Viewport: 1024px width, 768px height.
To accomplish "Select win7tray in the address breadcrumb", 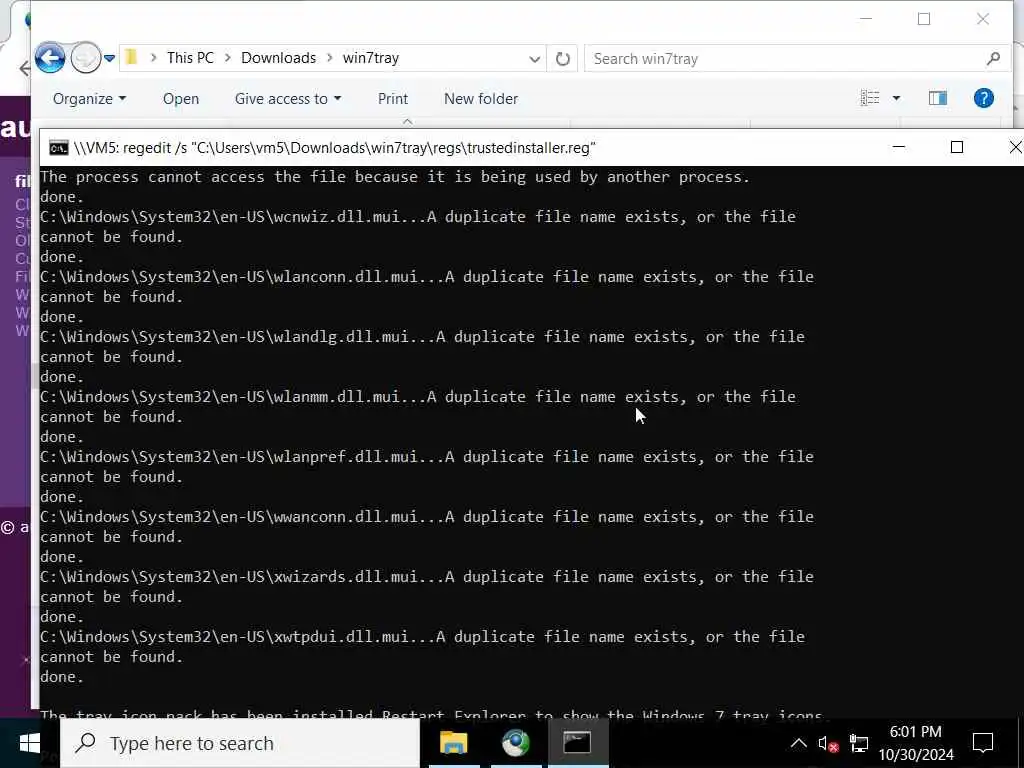I will point(370,58).
